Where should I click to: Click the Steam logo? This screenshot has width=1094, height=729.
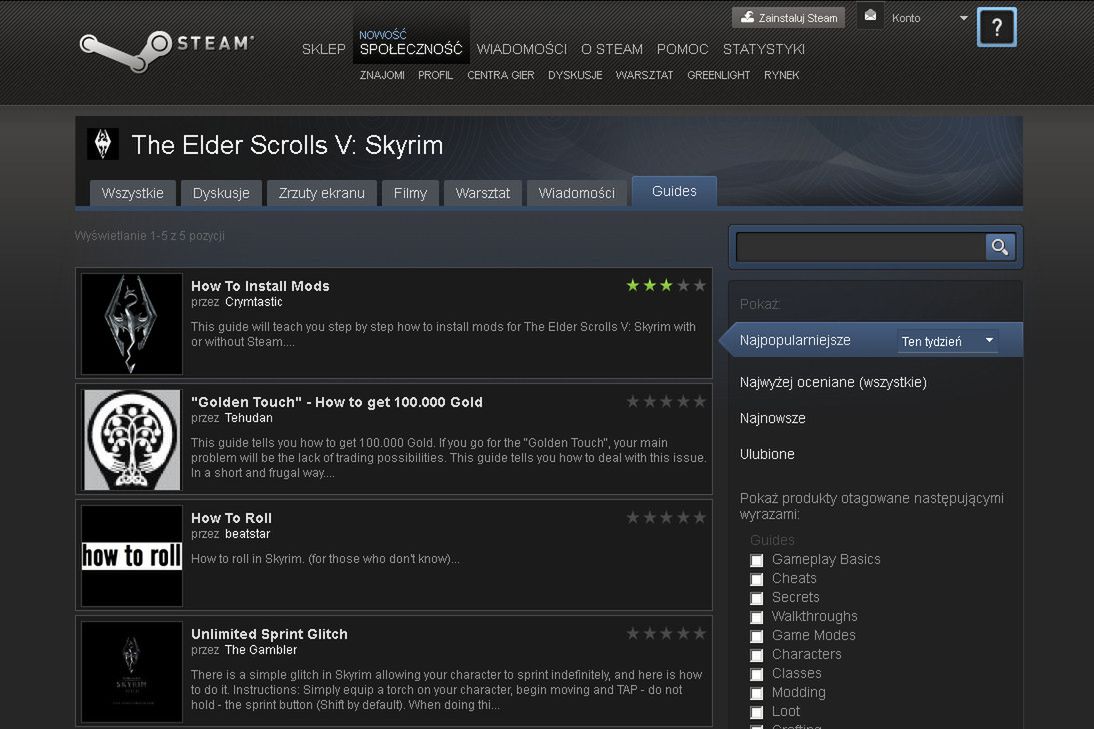(x=166, y=50)
